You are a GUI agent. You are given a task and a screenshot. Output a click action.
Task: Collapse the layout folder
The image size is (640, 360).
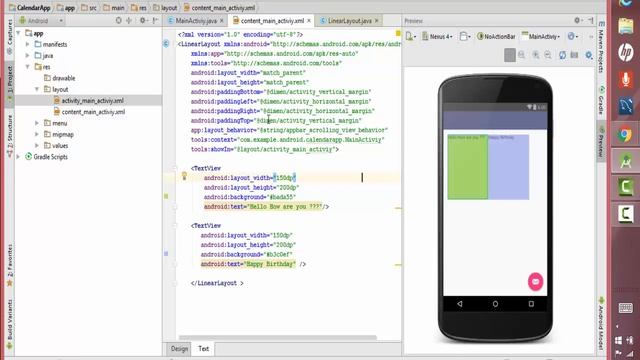(x=37, y=89)
